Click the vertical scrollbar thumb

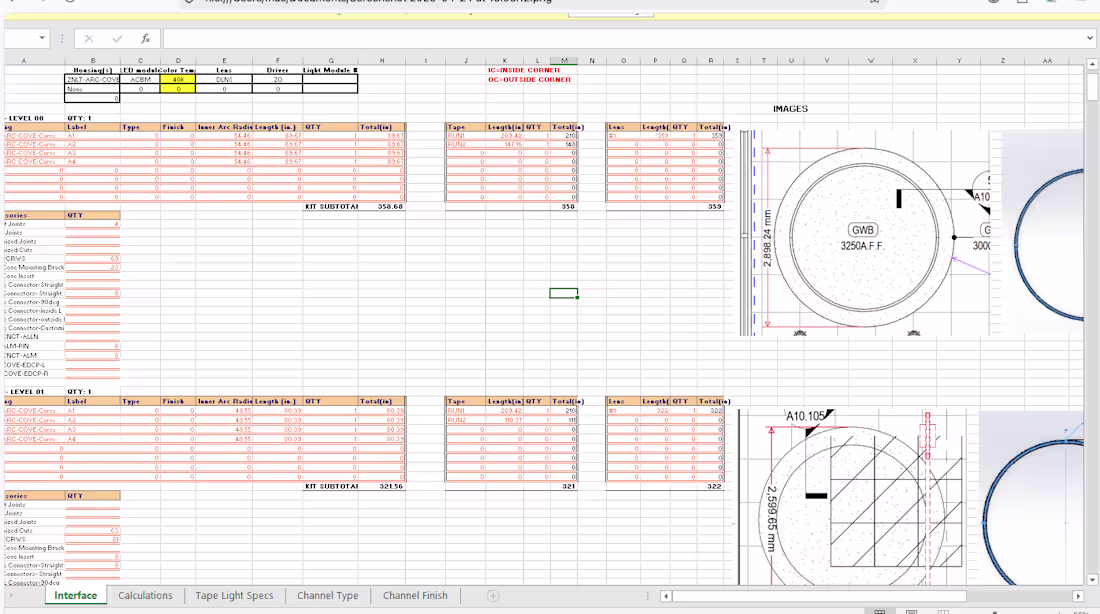[1092, 86]
